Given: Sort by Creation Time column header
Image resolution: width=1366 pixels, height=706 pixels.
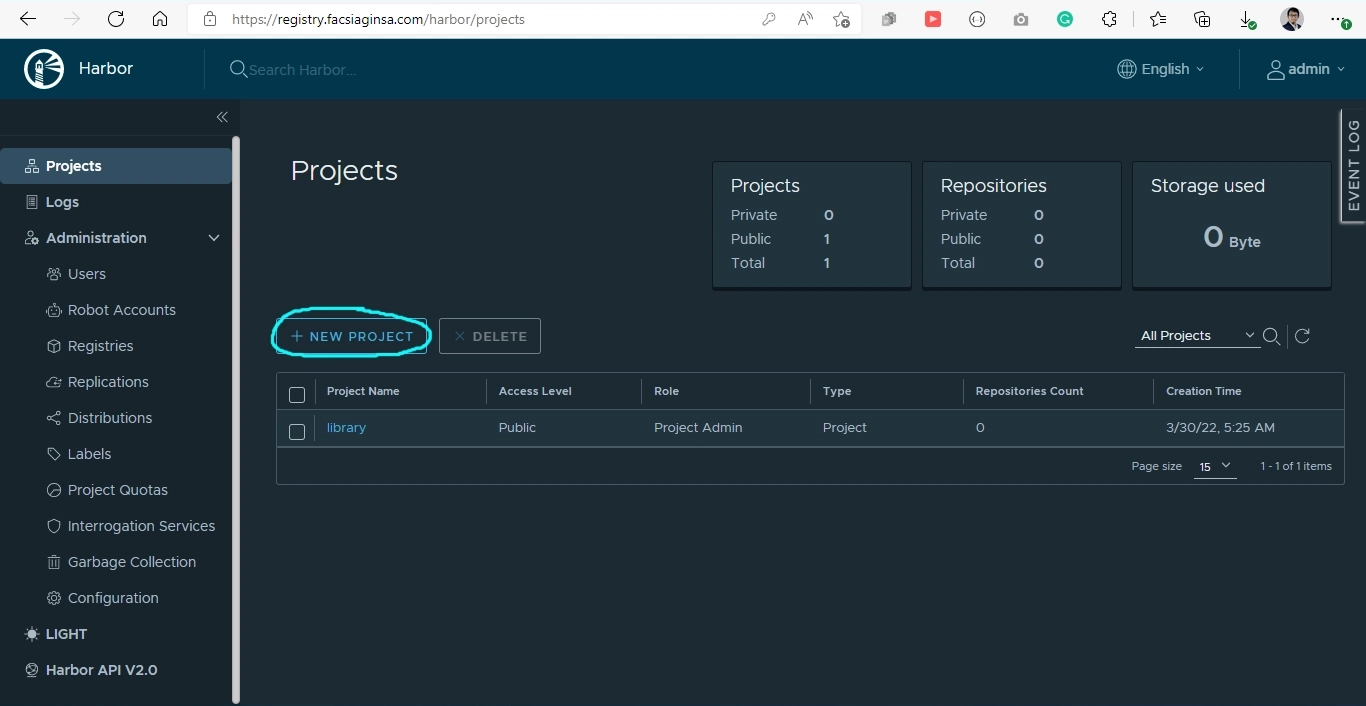Looking at the screenshot, I should 1204,391.
